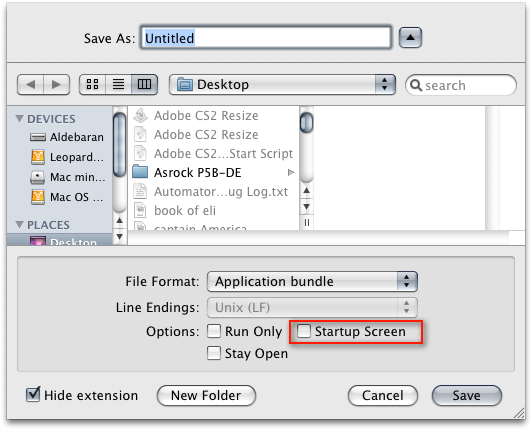This screenshot has width=532, height=430.
Task: Click the search field
Action: coord(461,85)
